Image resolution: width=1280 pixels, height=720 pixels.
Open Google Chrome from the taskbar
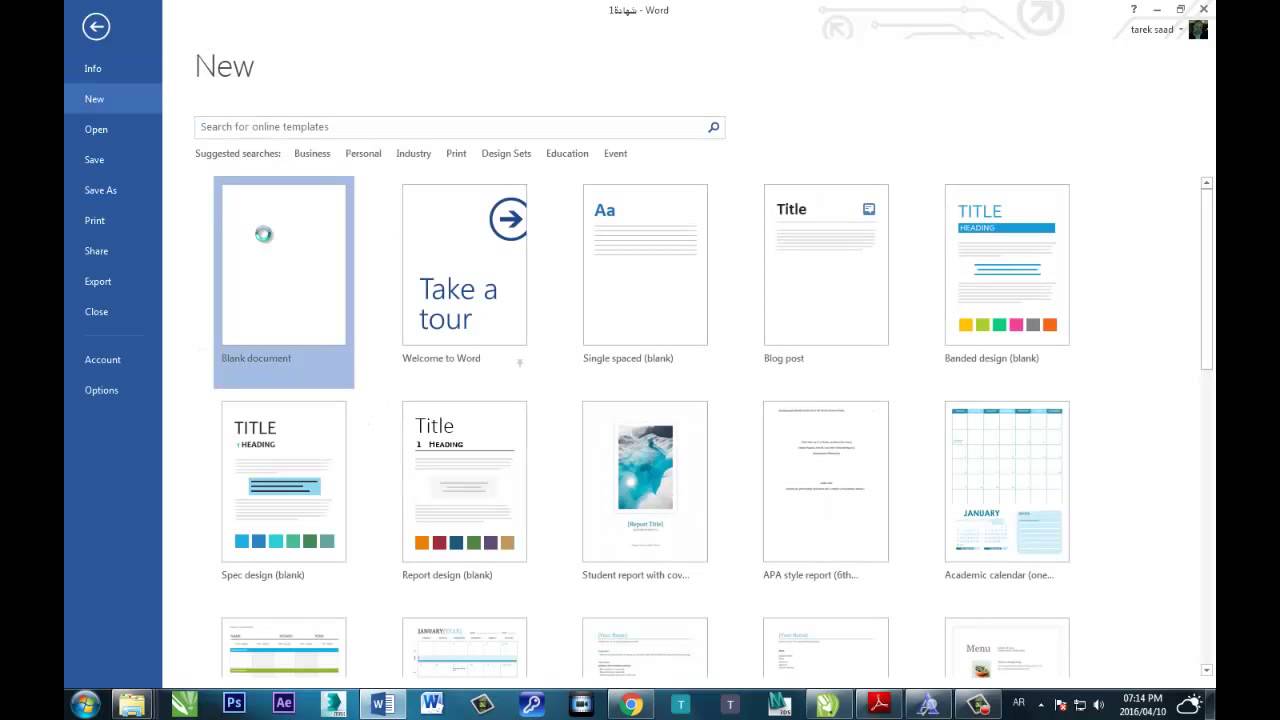point(631,704)
